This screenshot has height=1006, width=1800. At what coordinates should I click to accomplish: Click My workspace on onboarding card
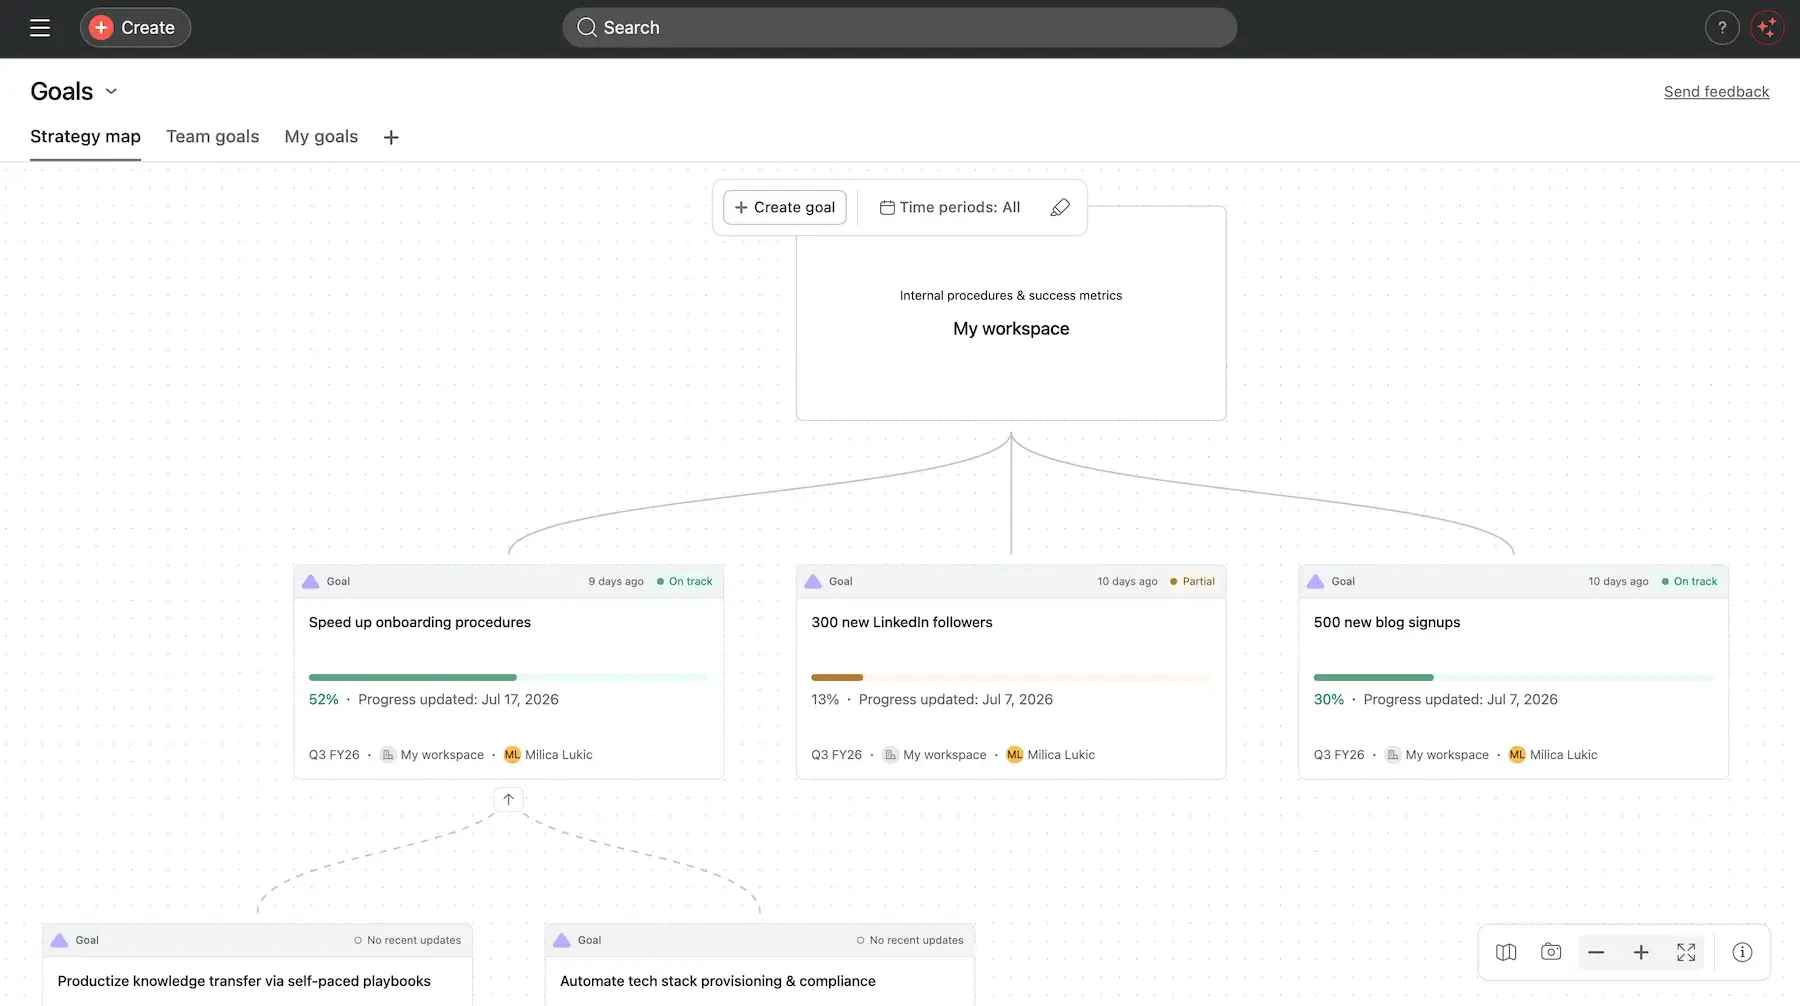[432, 755]
